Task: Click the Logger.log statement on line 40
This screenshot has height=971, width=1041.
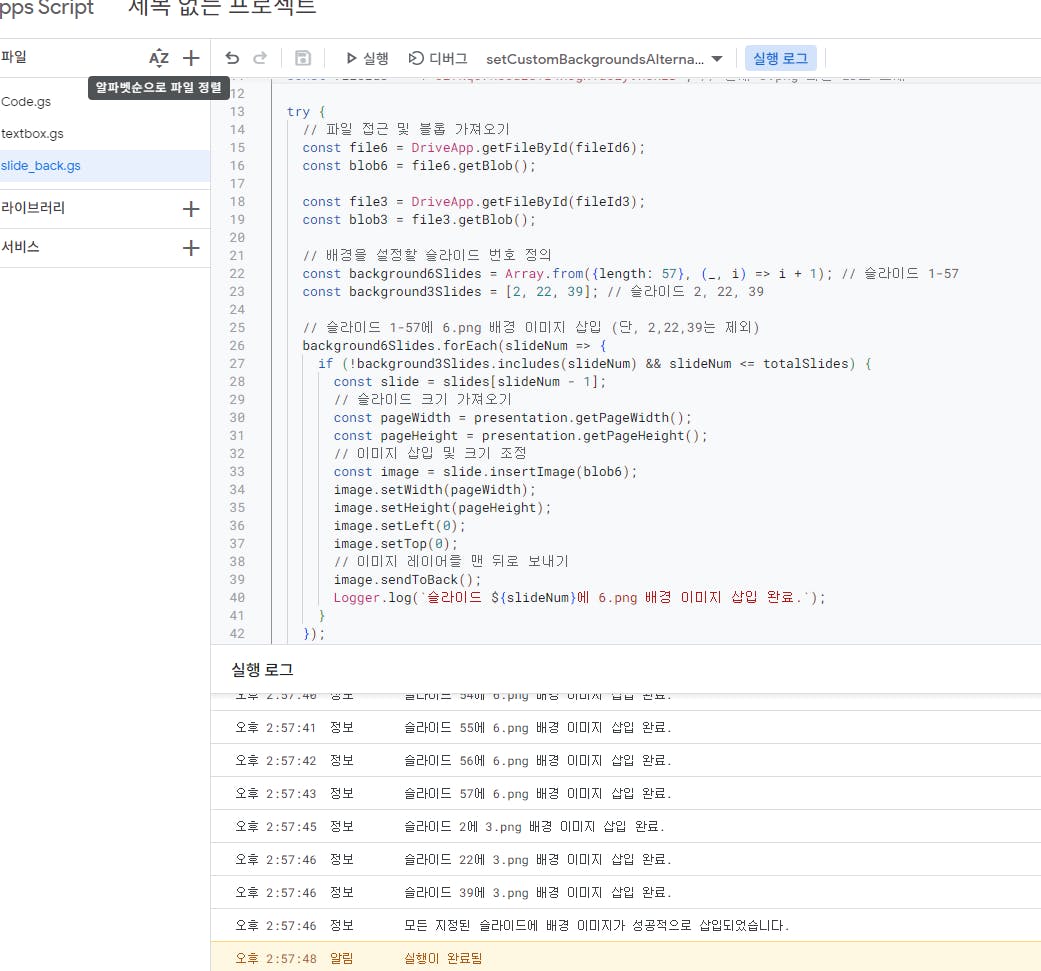Action: (579, 597)
